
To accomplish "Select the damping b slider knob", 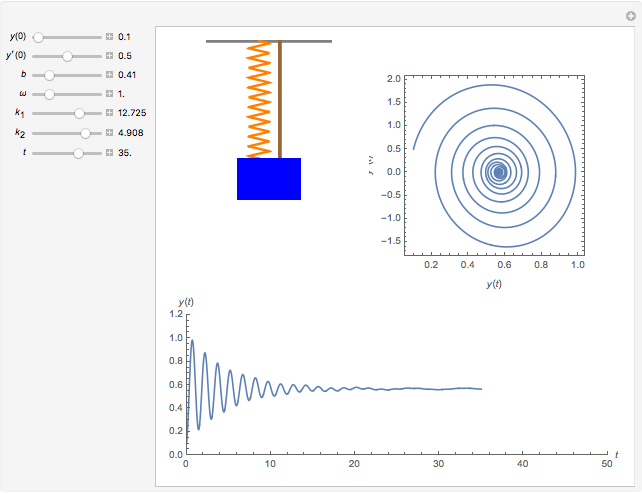I will point(49,75).
